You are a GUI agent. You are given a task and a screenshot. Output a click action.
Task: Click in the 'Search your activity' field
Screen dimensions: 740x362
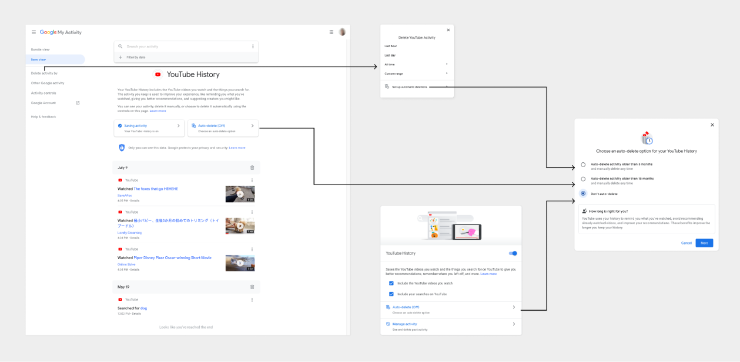pos(186,46)
